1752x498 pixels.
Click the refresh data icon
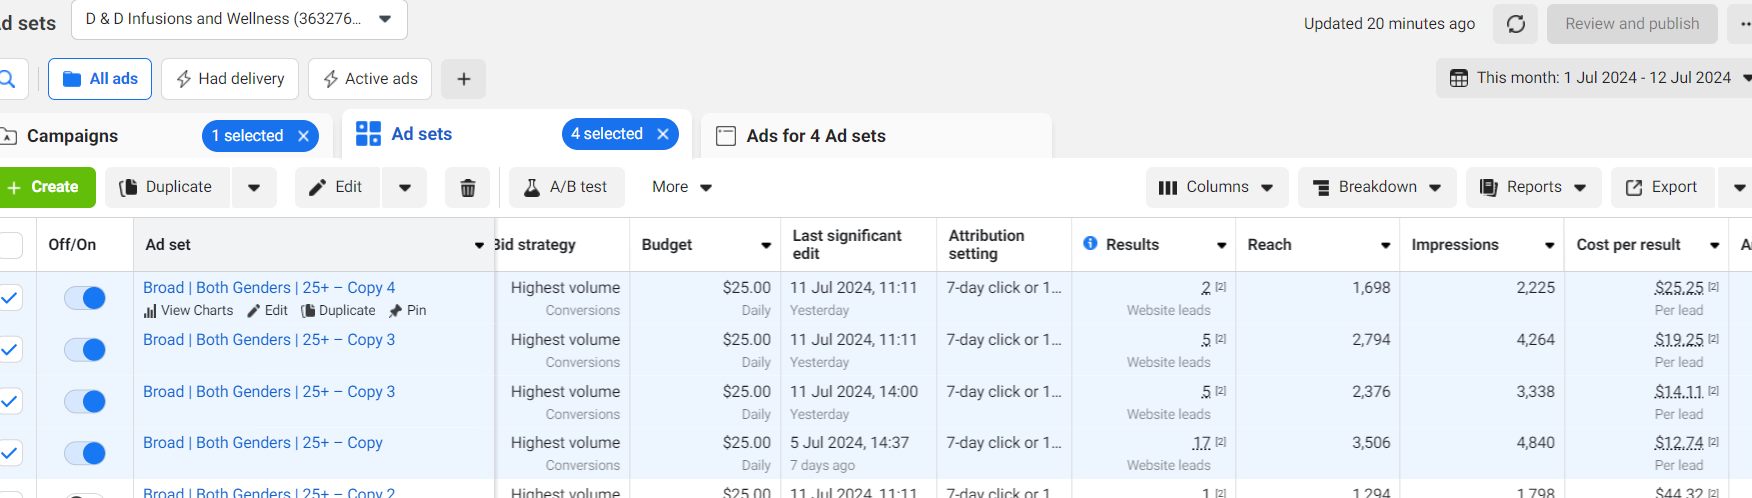[1515, 24]
